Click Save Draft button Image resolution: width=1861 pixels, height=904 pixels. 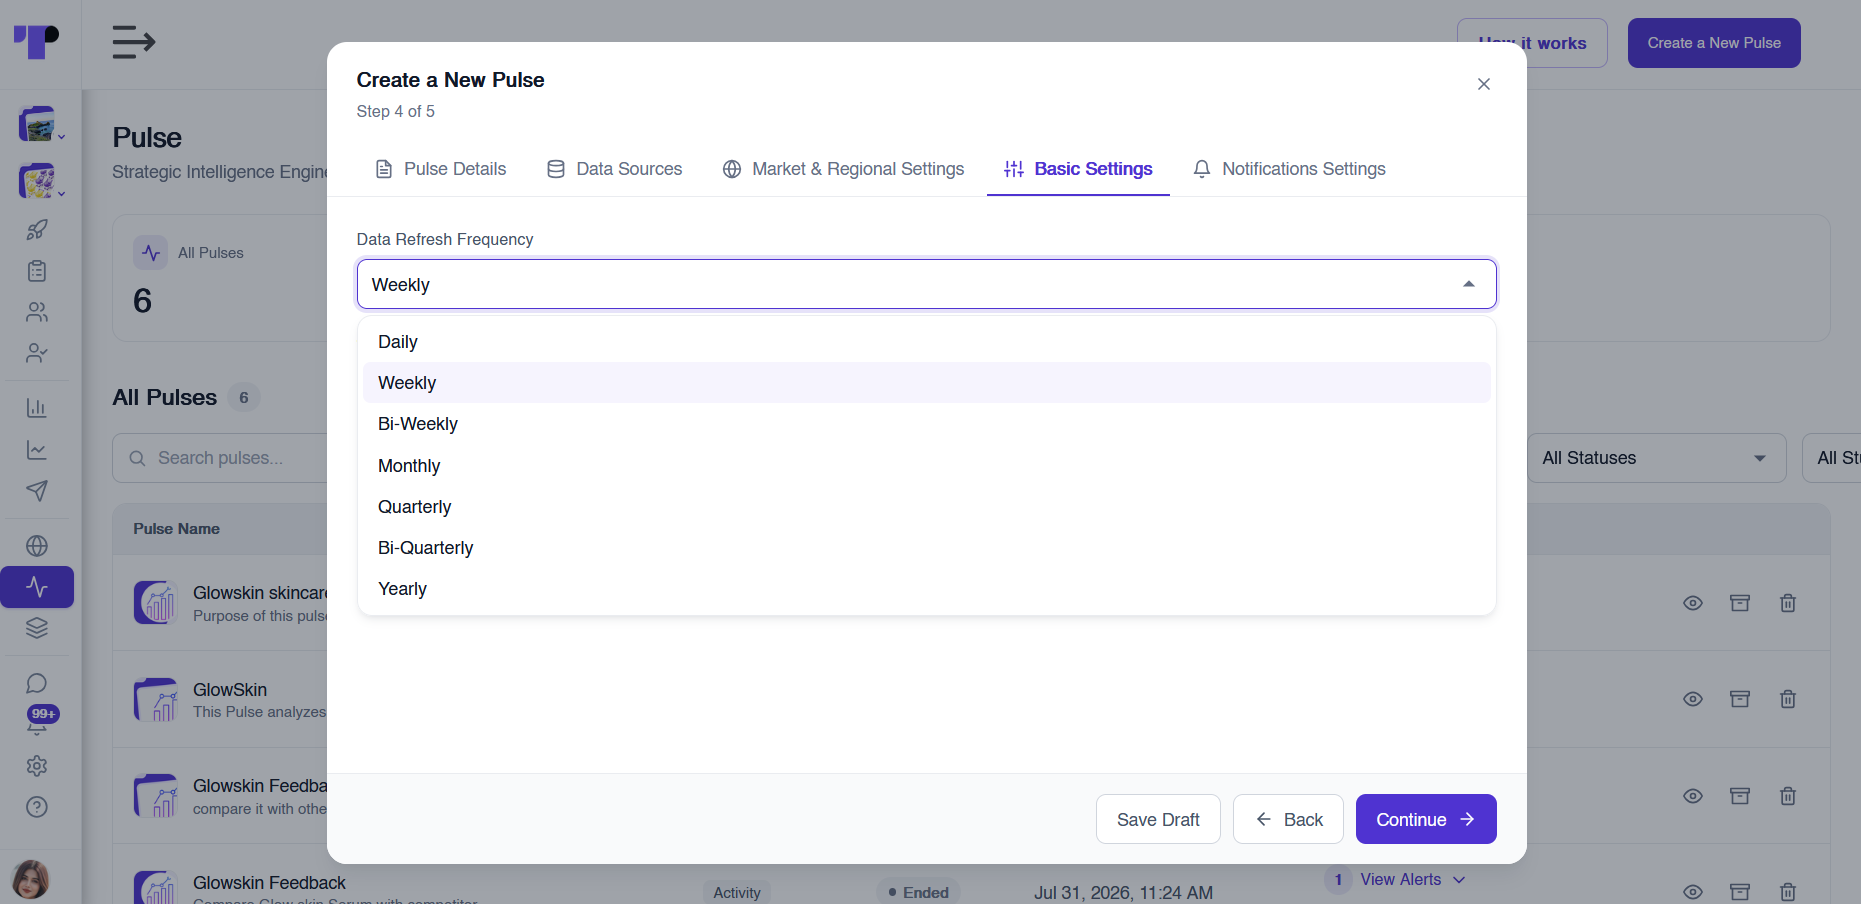pyautogui.click(x=1158, y=819)
